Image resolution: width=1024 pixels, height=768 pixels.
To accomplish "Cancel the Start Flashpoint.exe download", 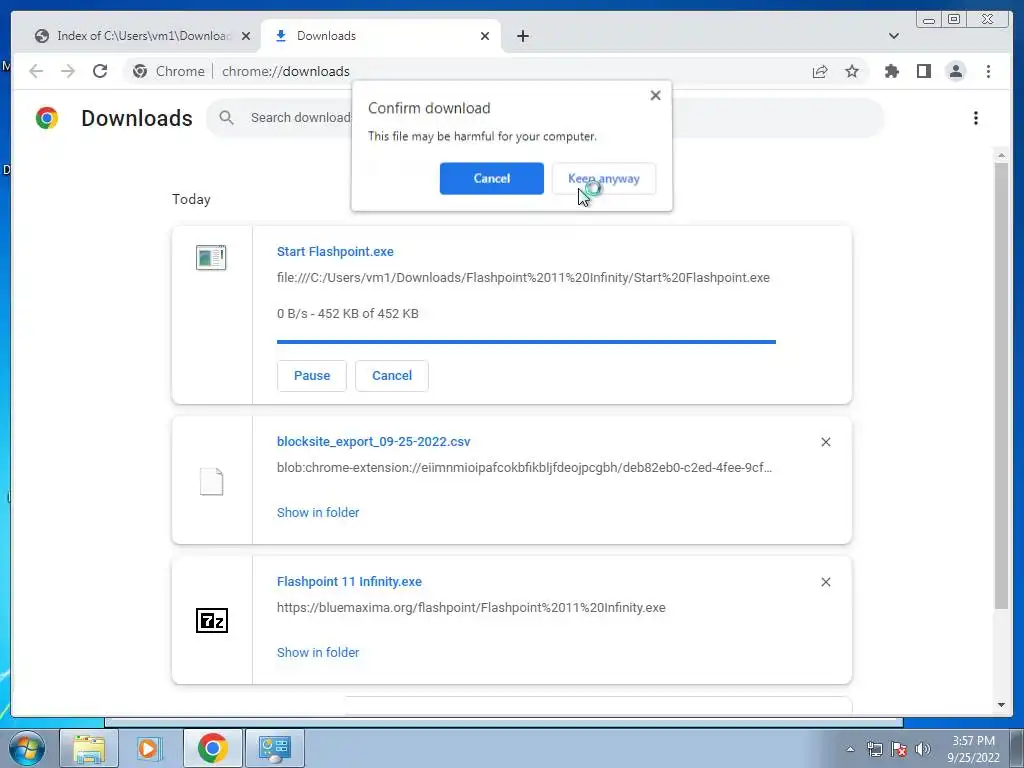I will (392, 376).
